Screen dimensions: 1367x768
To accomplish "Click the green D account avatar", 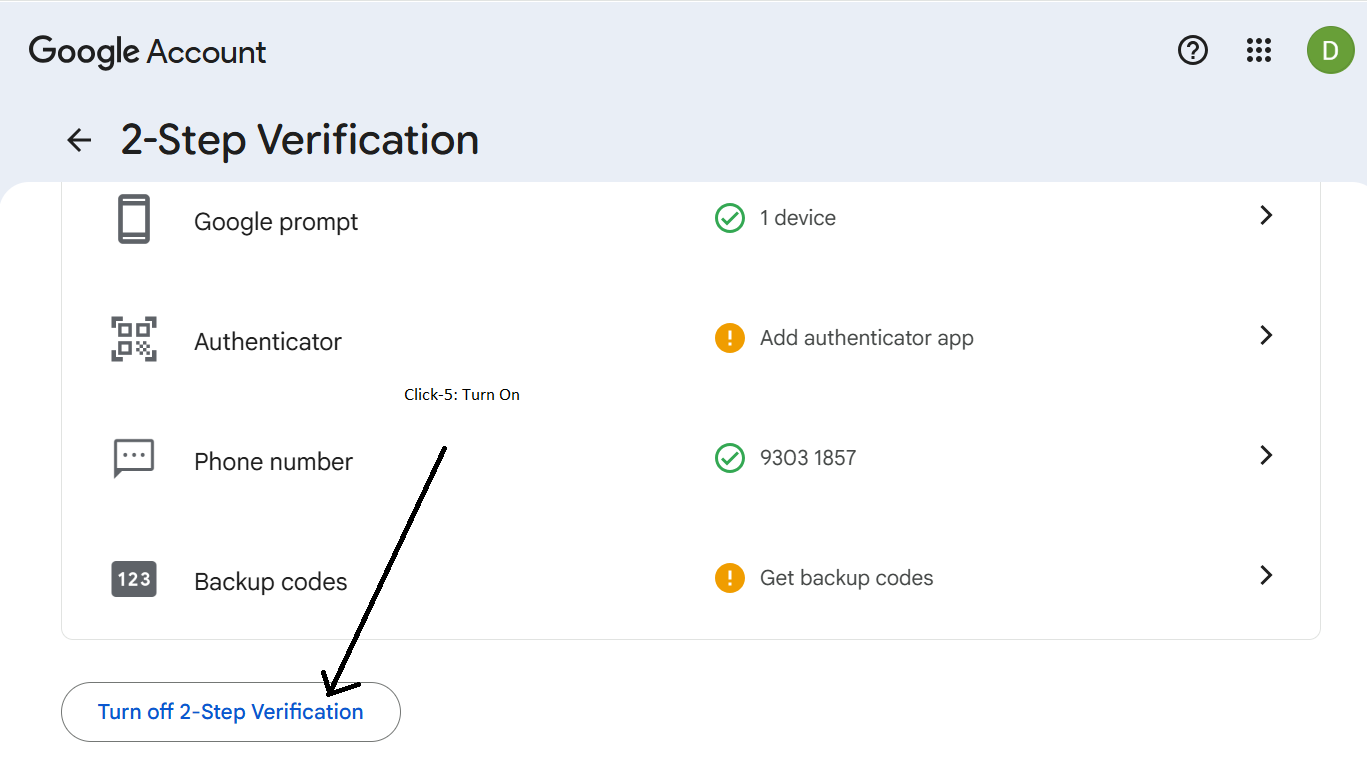I will pyautogui.click(x=1331, y=50).
